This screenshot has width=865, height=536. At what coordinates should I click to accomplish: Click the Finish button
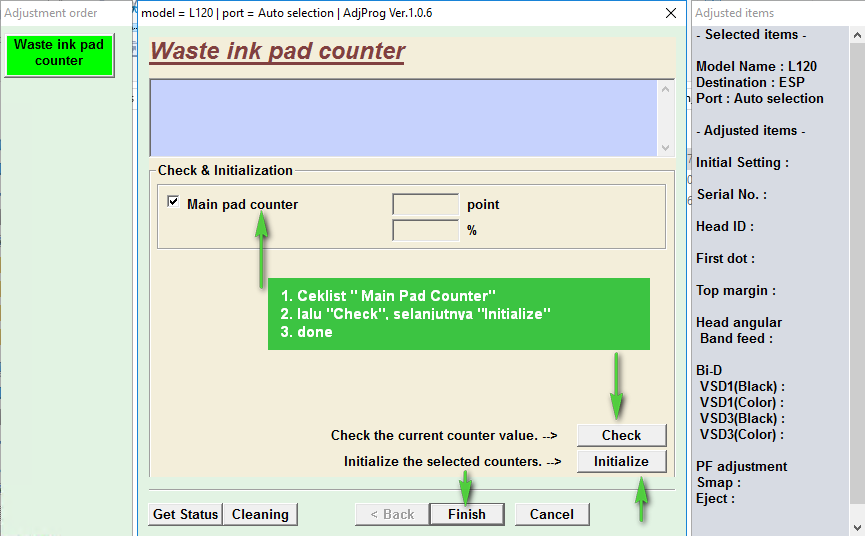pyautogui.click(x=467, y=514)
